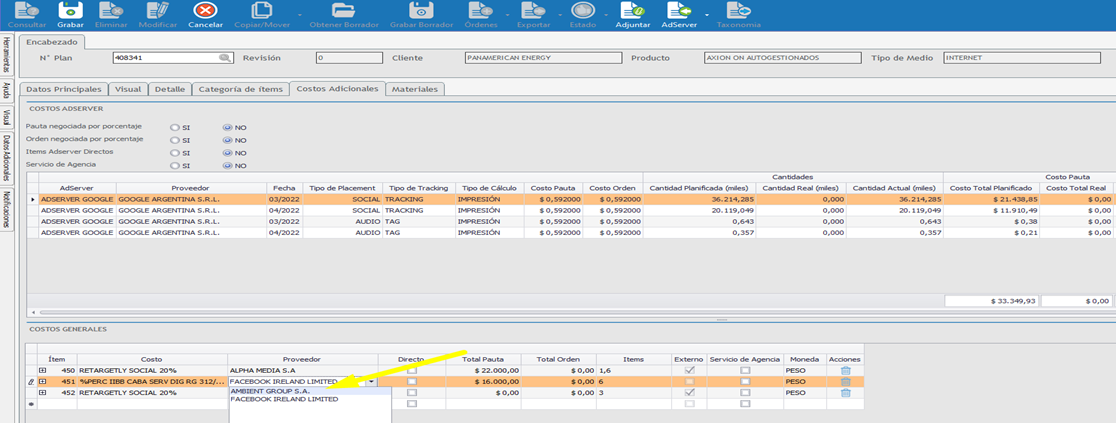Open the Notificaciones side panel tab

tap(6, 209)
